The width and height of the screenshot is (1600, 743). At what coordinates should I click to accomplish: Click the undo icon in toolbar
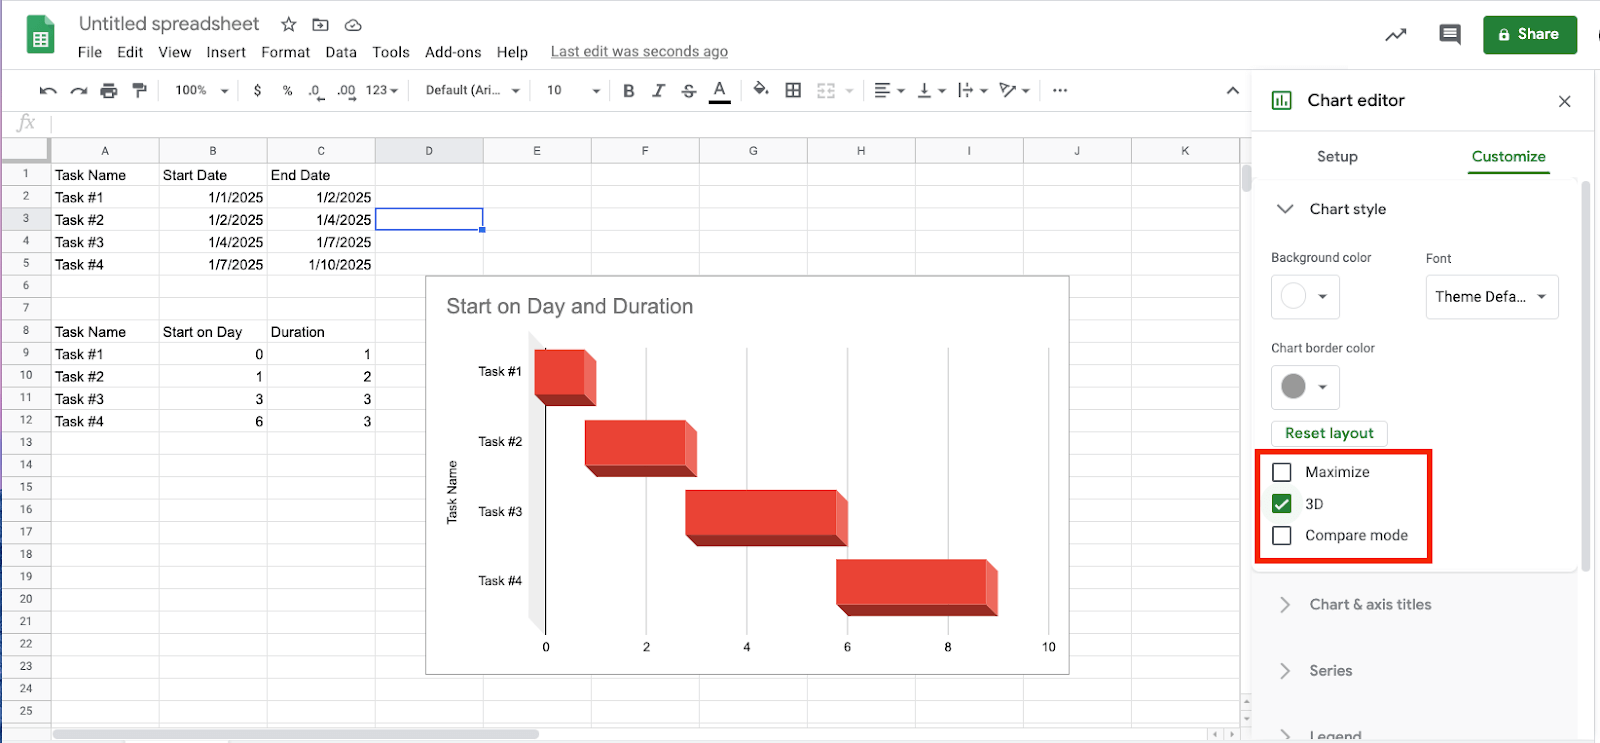click(47, 91)
